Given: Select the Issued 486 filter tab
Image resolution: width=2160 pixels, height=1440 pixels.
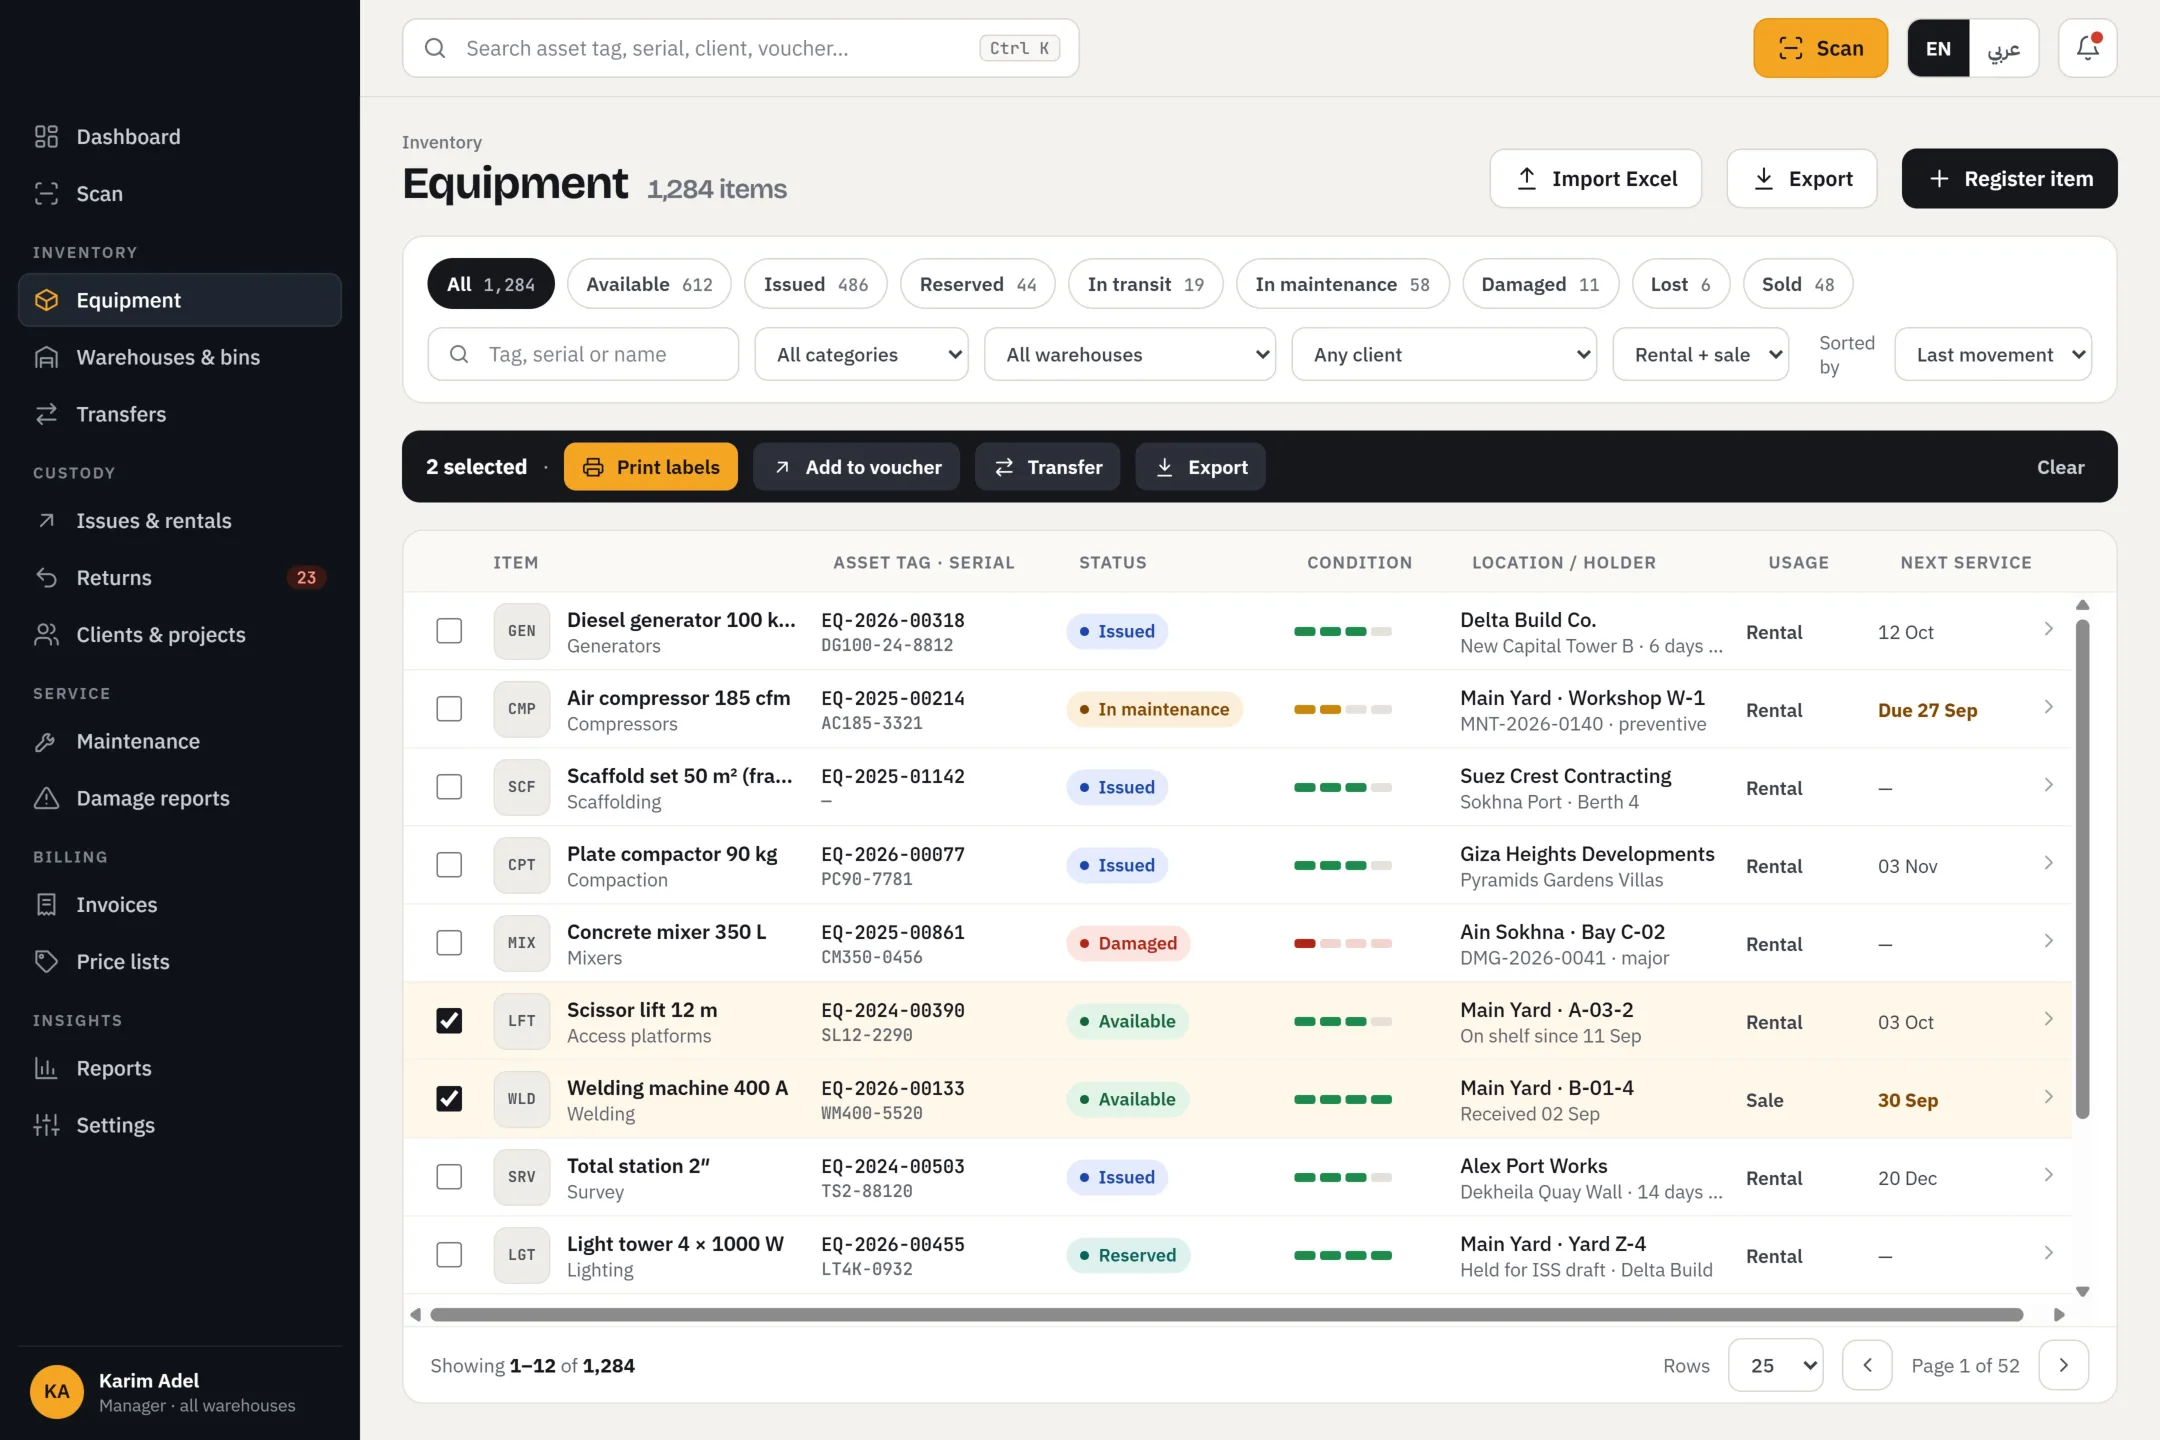Looking at the screenshot, I should 815,284.
